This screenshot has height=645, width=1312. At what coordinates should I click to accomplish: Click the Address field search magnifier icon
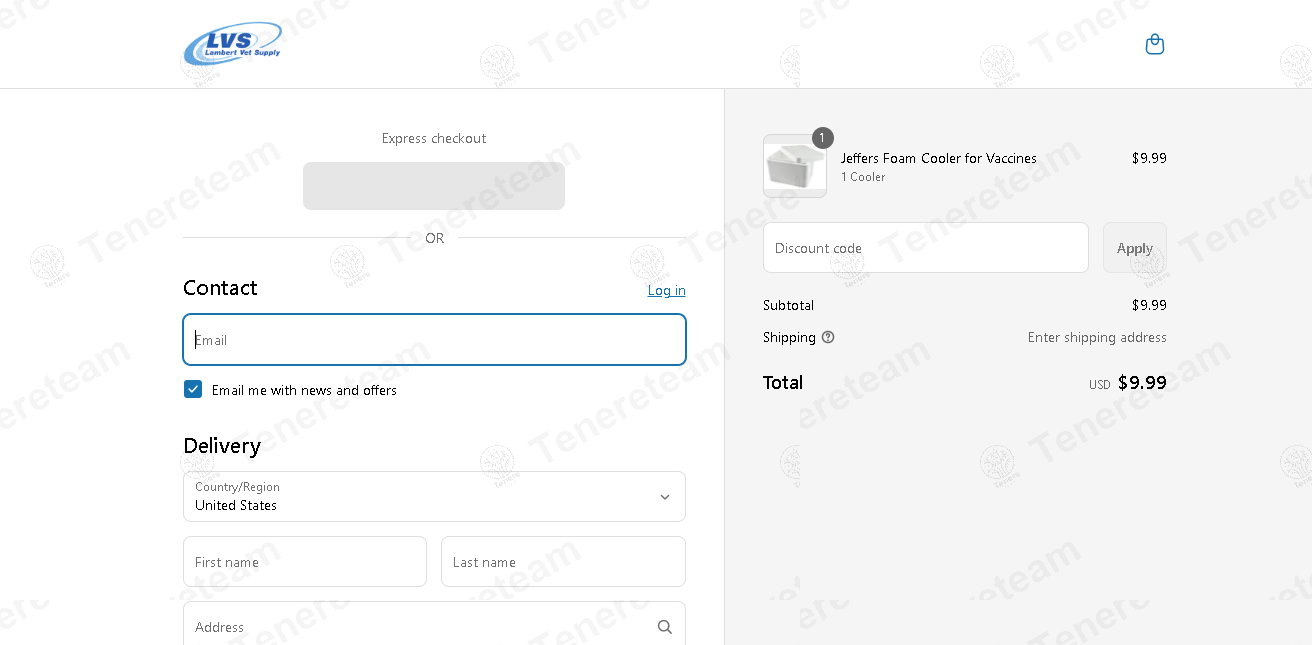[665, 627]
